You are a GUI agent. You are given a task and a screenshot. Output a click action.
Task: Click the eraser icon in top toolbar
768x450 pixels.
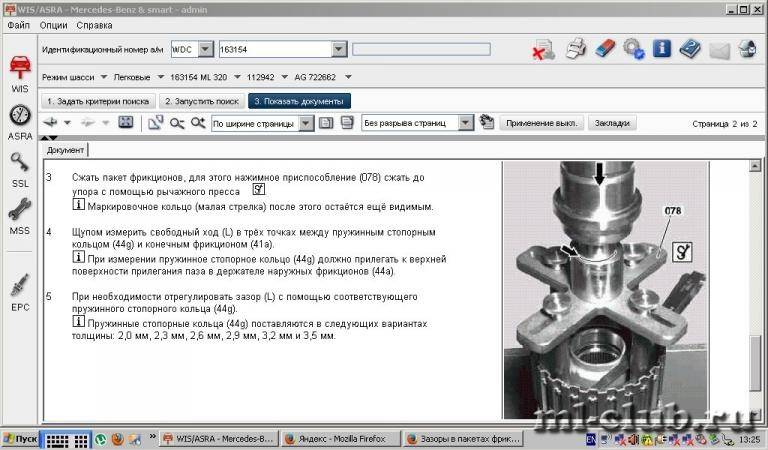tap(604, 48)
